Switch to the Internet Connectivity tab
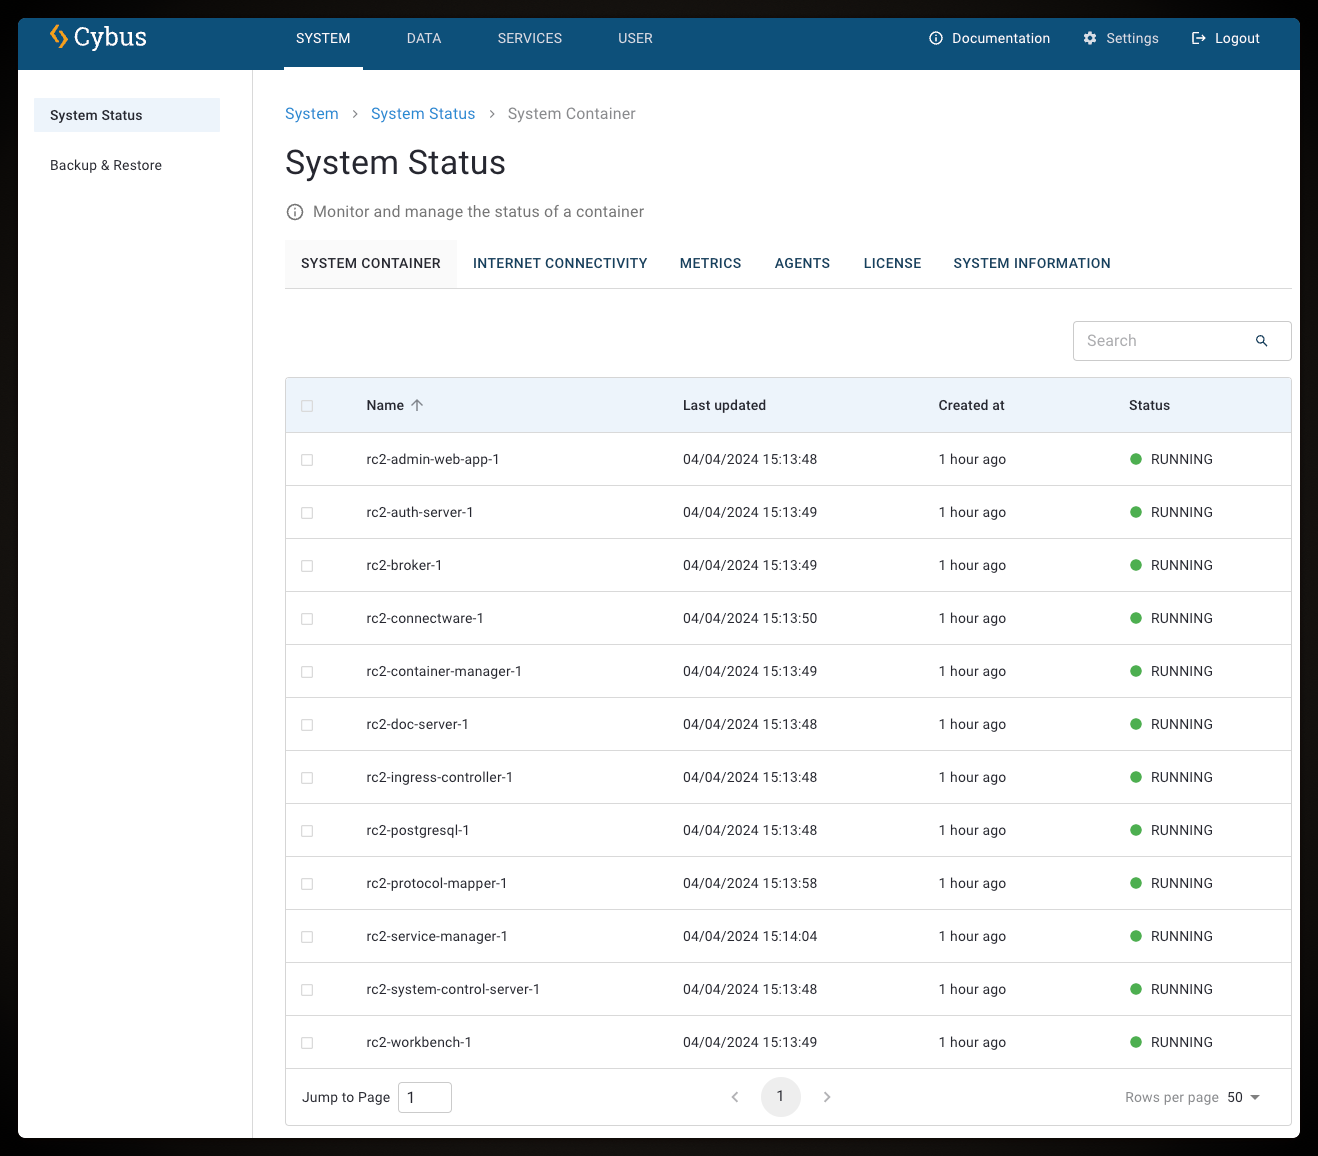 (560, 263)
